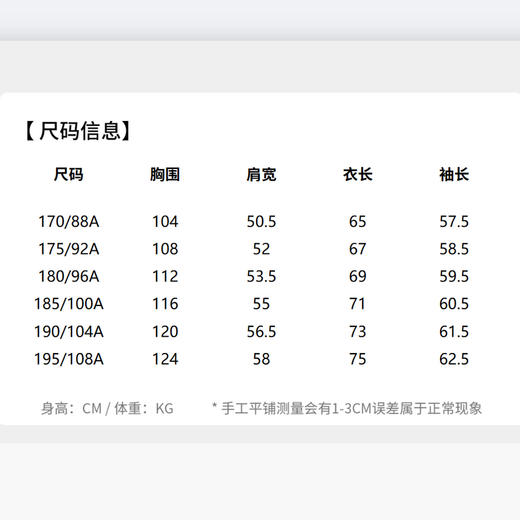Viewport: 520px width, 520px height.
Task: Click sleeve length 61.5
Action: coord(454,332)
